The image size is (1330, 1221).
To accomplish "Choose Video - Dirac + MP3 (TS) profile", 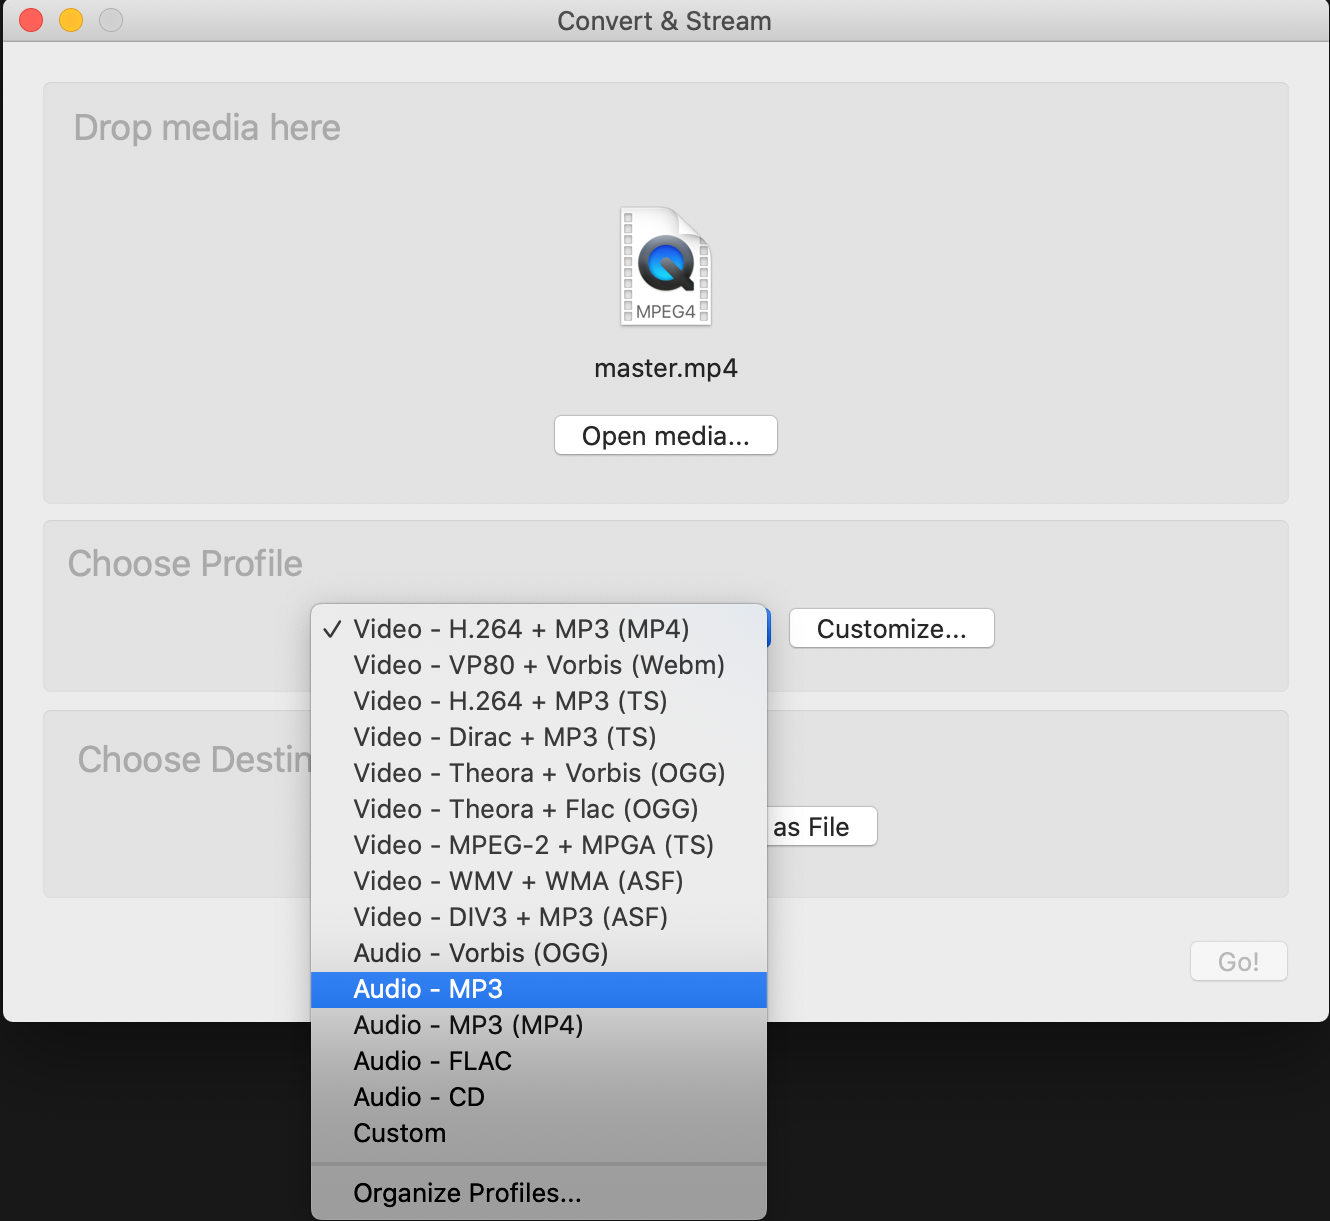I will pos(539,737).
